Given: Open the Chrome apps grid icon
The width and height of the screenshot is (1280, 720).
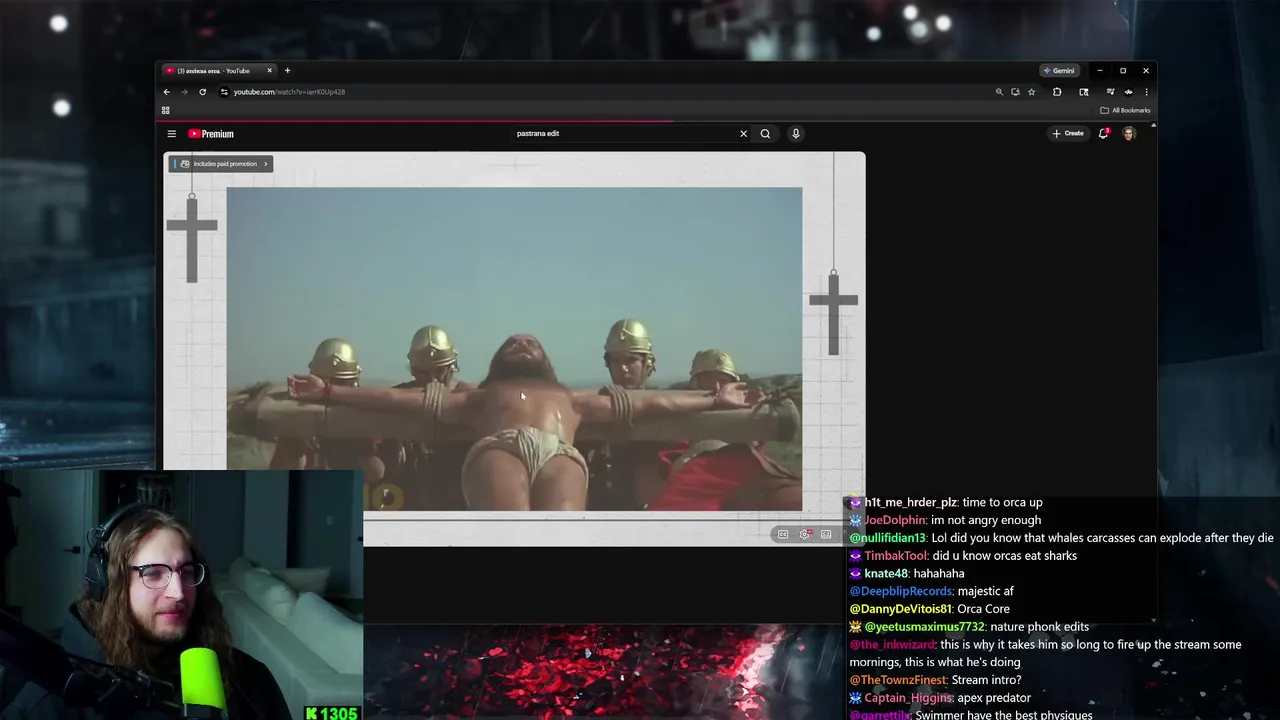Looking at the screenshot, I should tap(166, 111).
